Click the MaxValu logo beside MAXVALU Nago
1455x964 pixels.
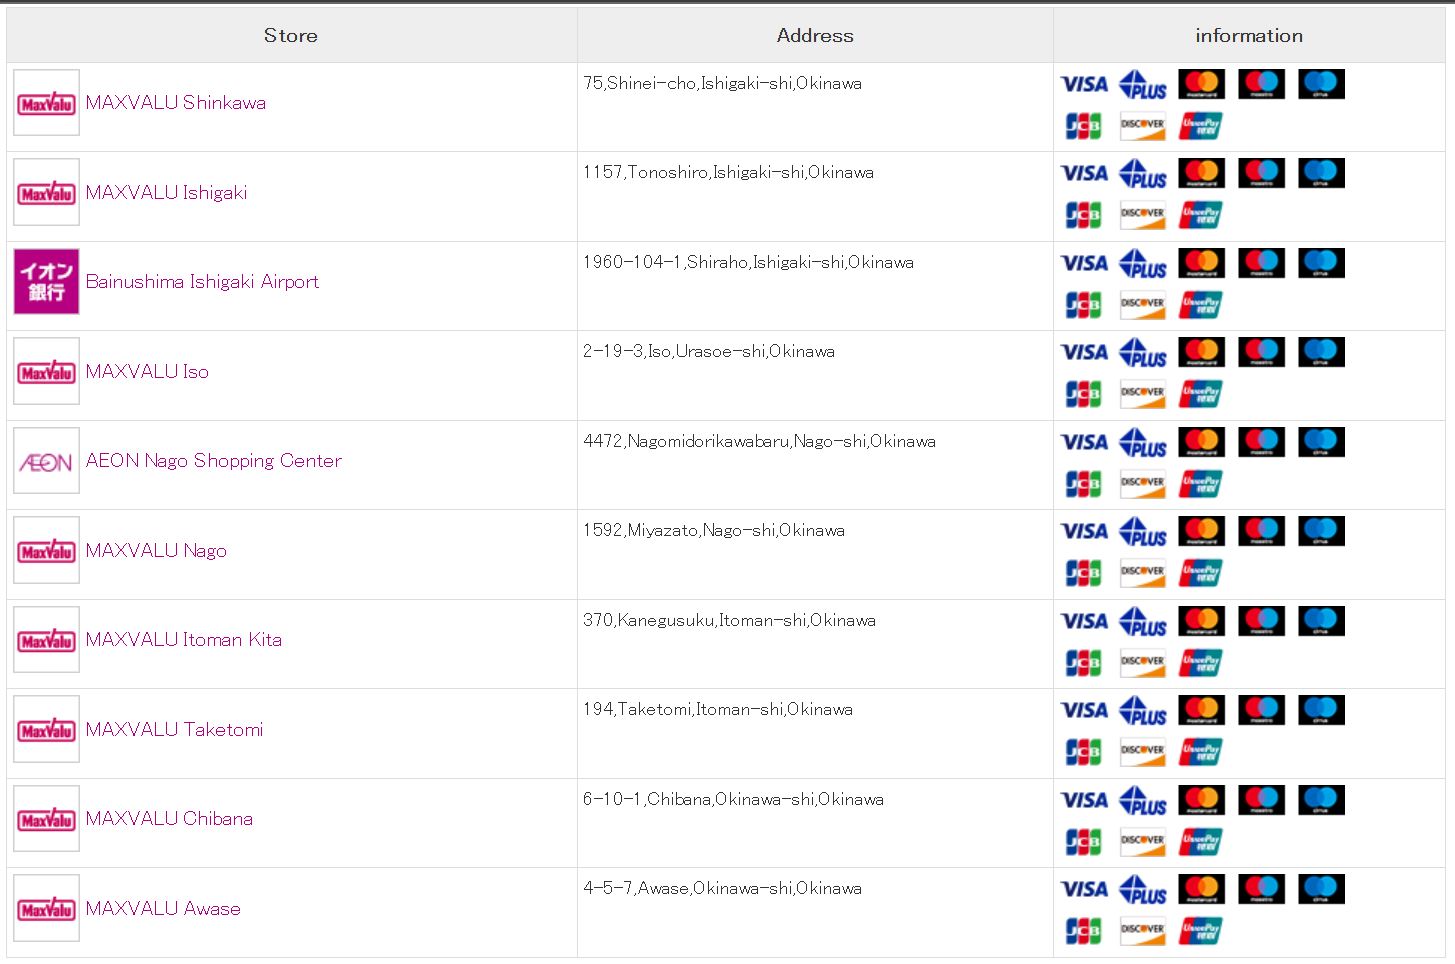click(47, 550)
